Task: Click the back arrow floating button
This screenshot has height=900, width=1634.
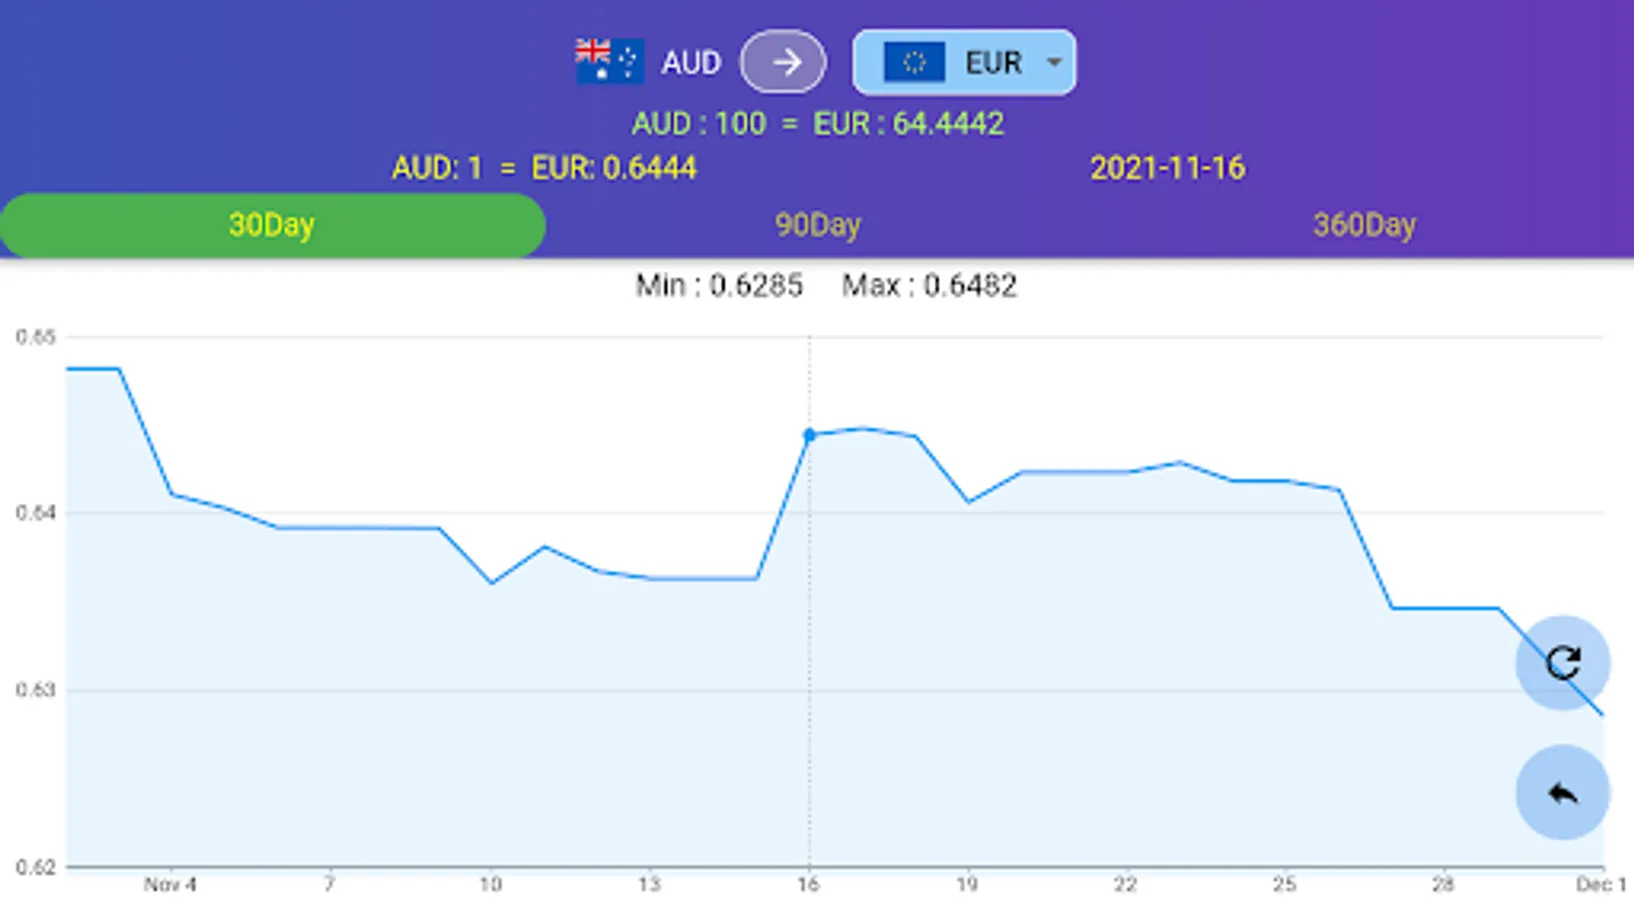Action: [x=1562, y=793]
